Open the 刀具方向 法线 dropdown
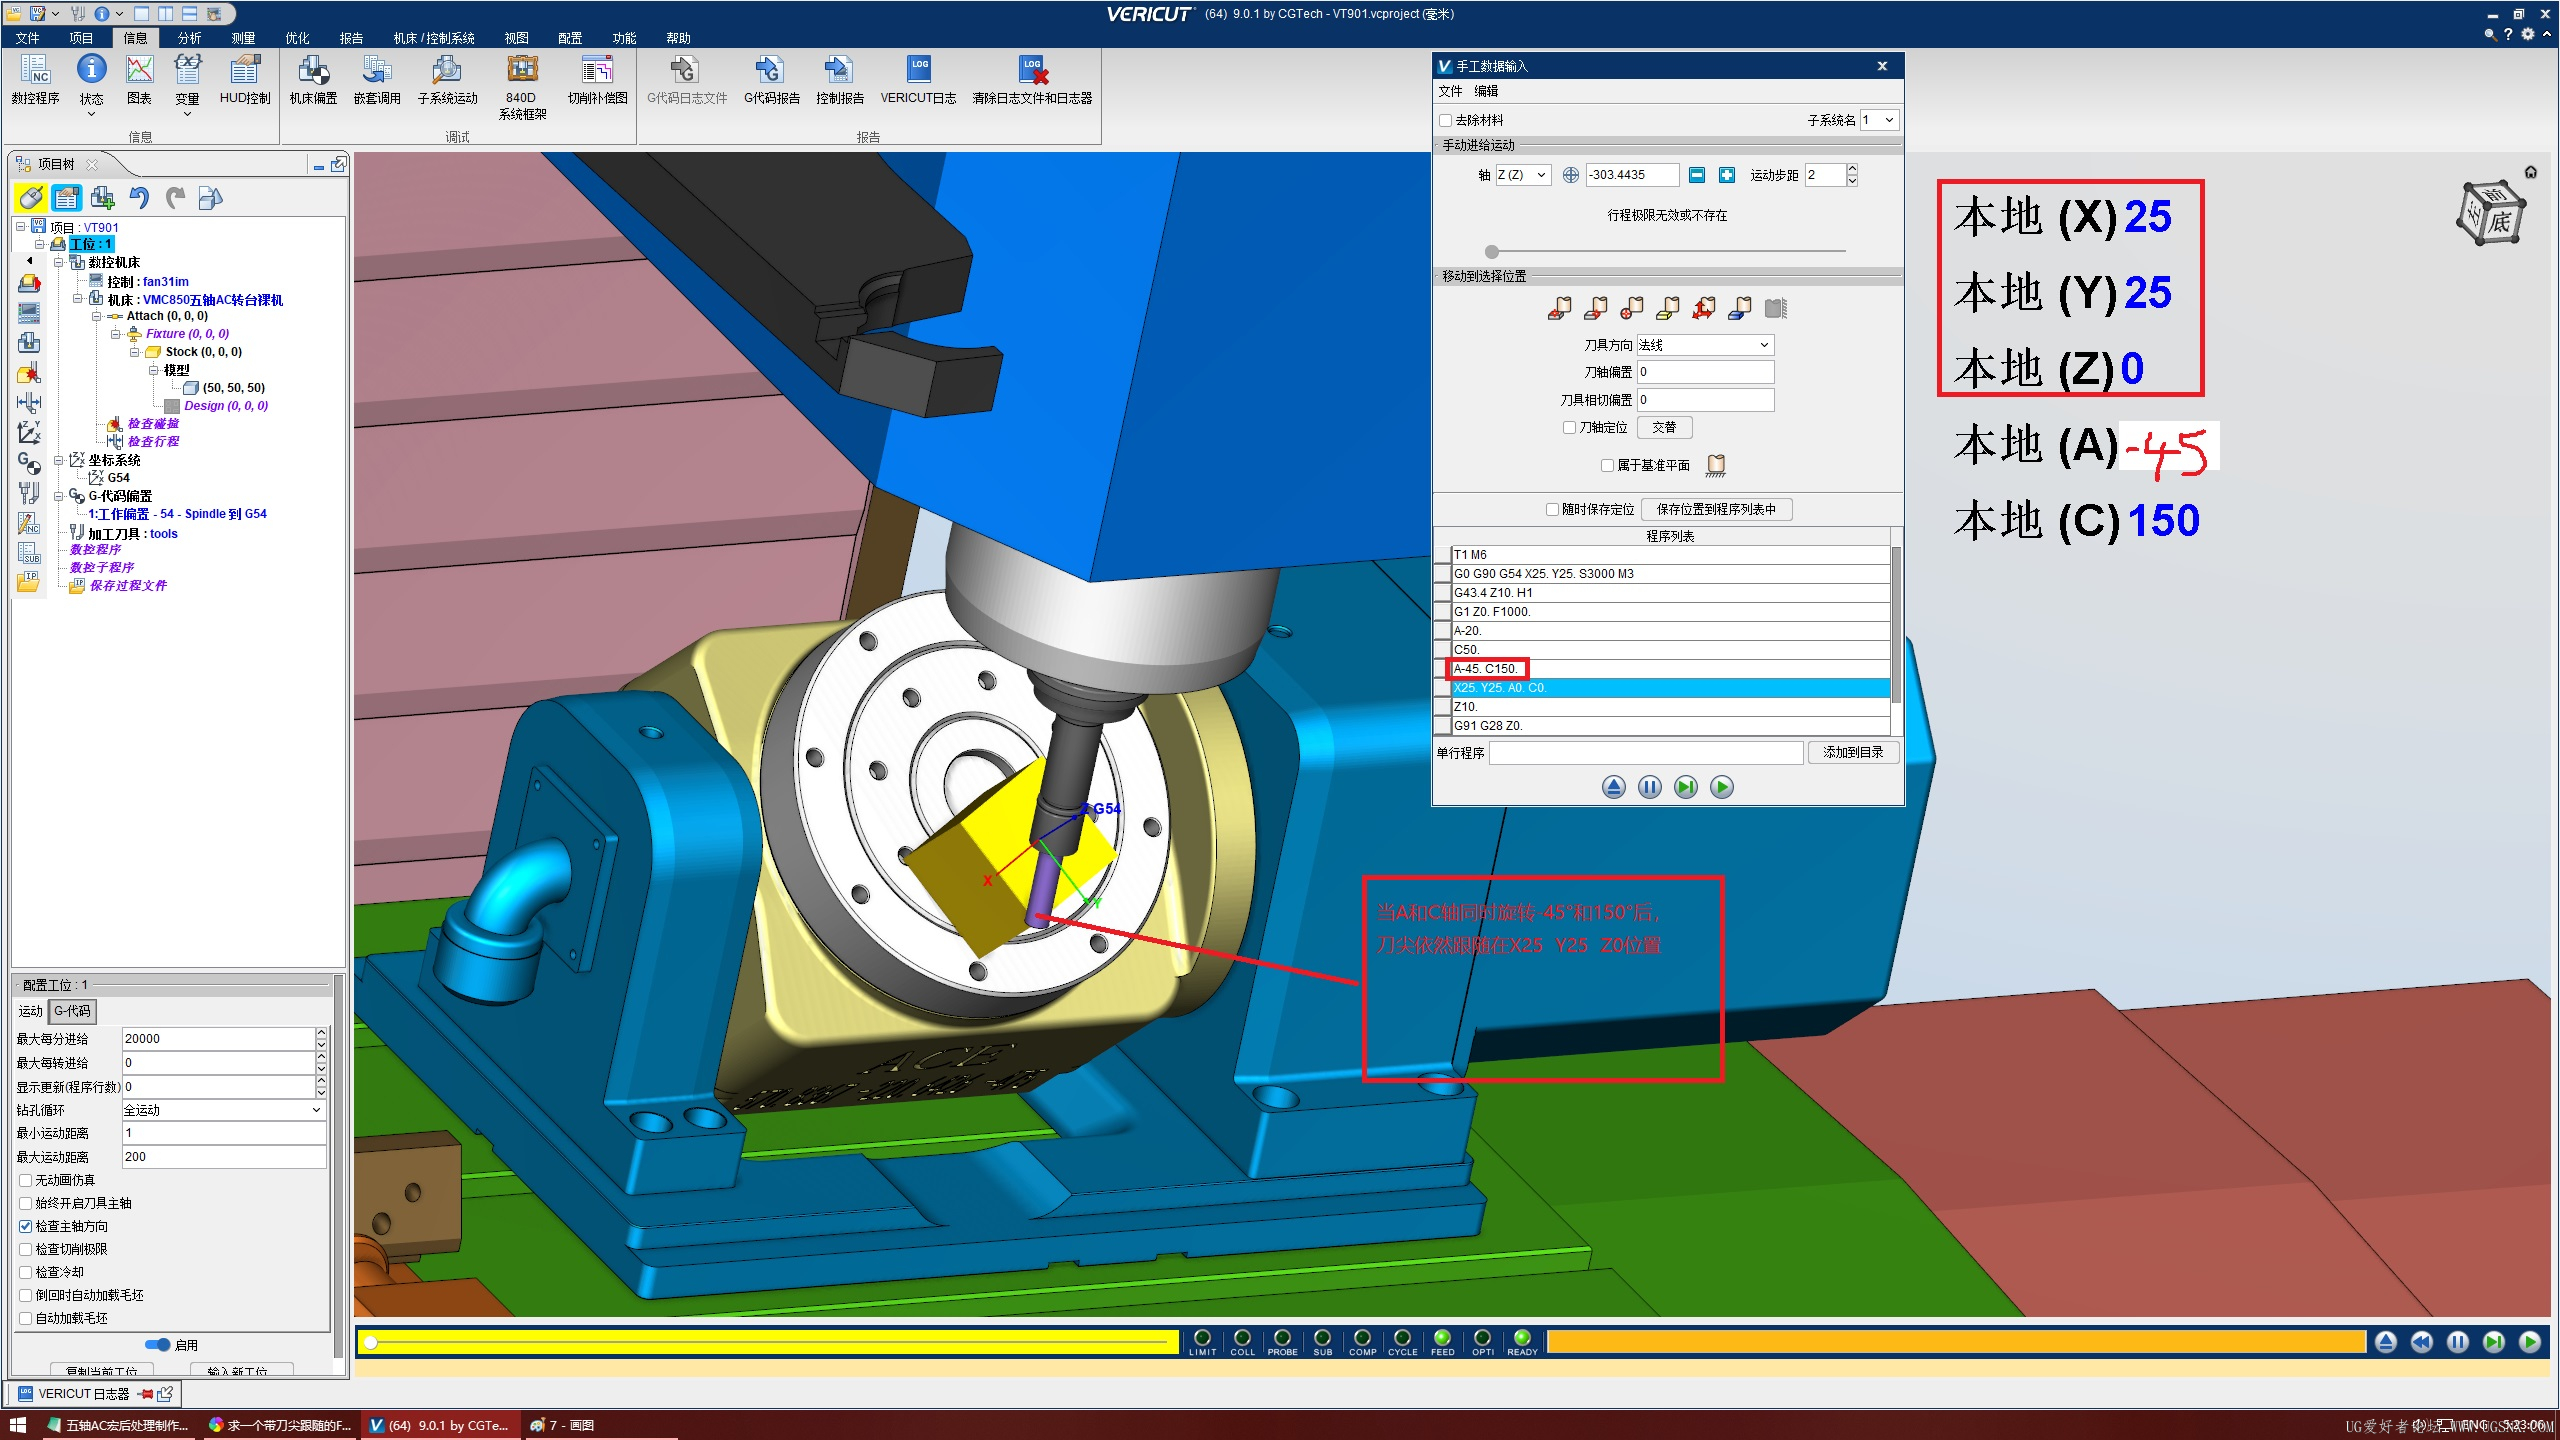This screenshot has height=1440, width=2560. tap(1704, 345)
